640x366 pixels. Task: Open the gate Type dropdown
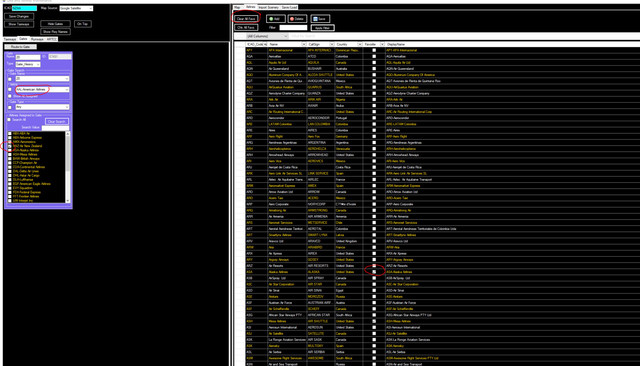pos(28,64)
